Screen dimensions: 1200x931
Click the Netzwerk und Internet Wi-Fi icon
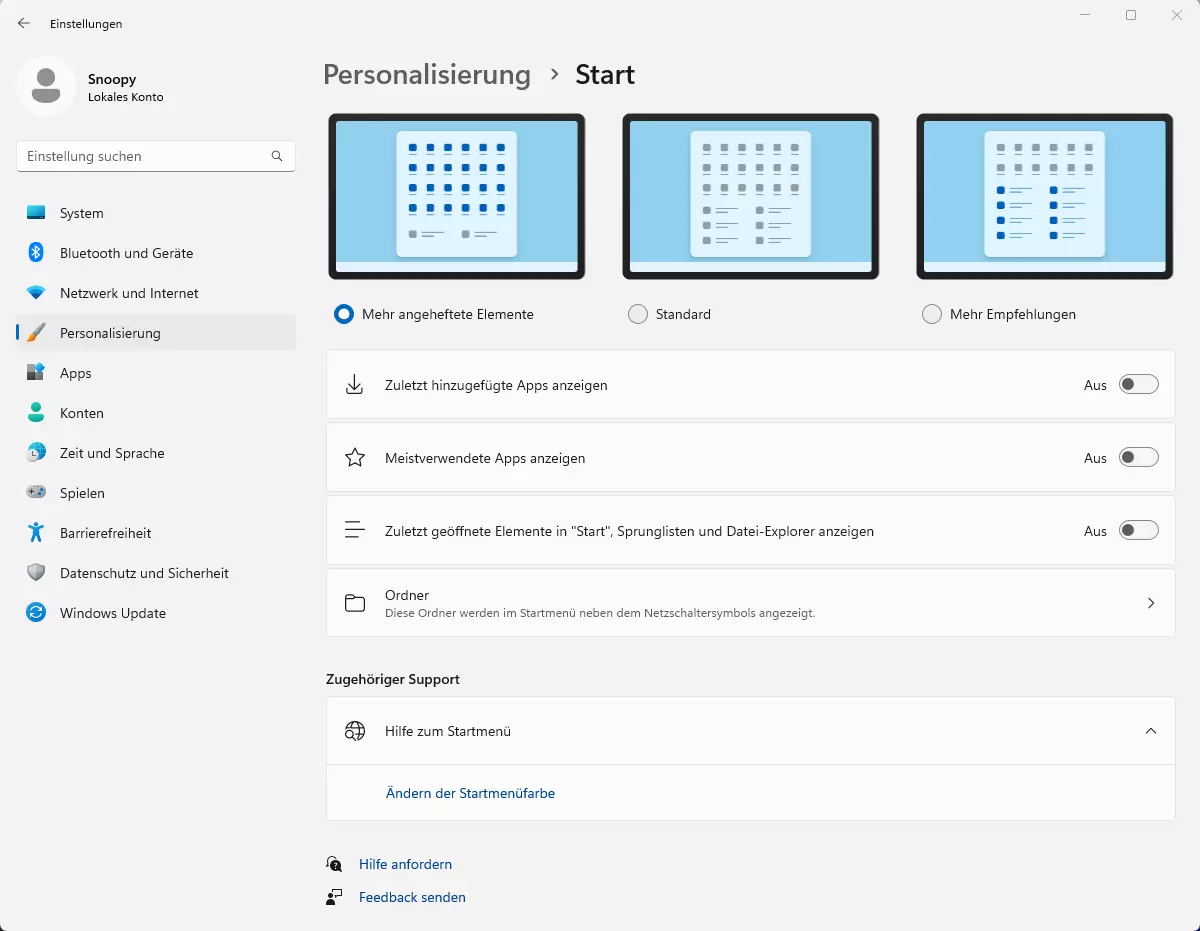coord(36,293)
